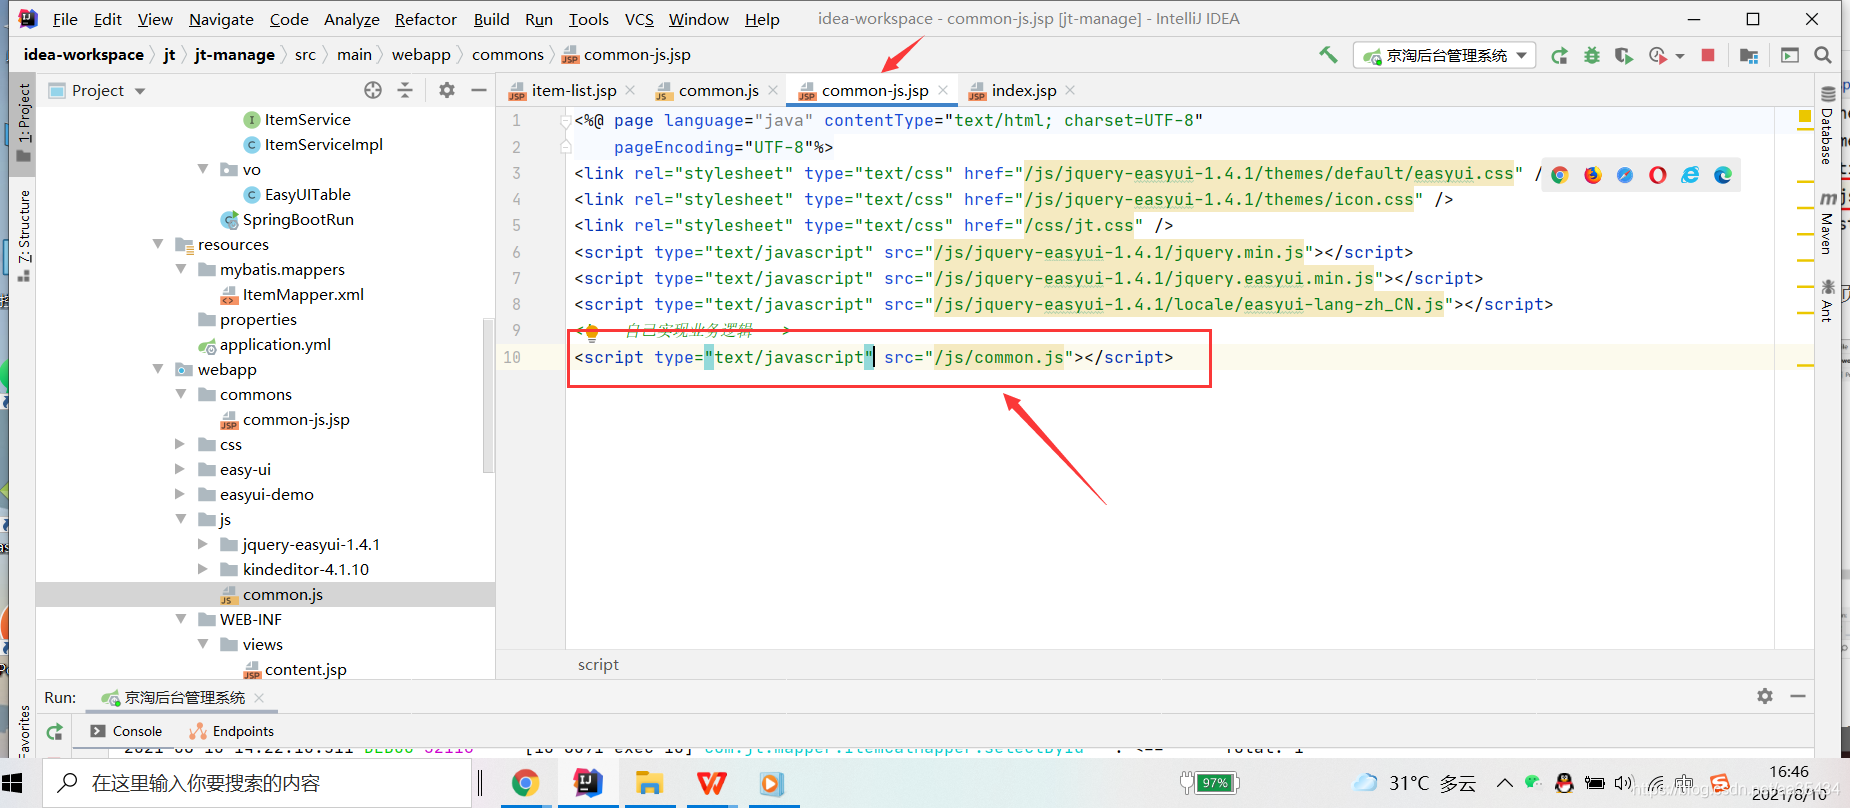Click jt-manage breadcrumb
Screen dimensions: 1850x808
tap(235, 55)
